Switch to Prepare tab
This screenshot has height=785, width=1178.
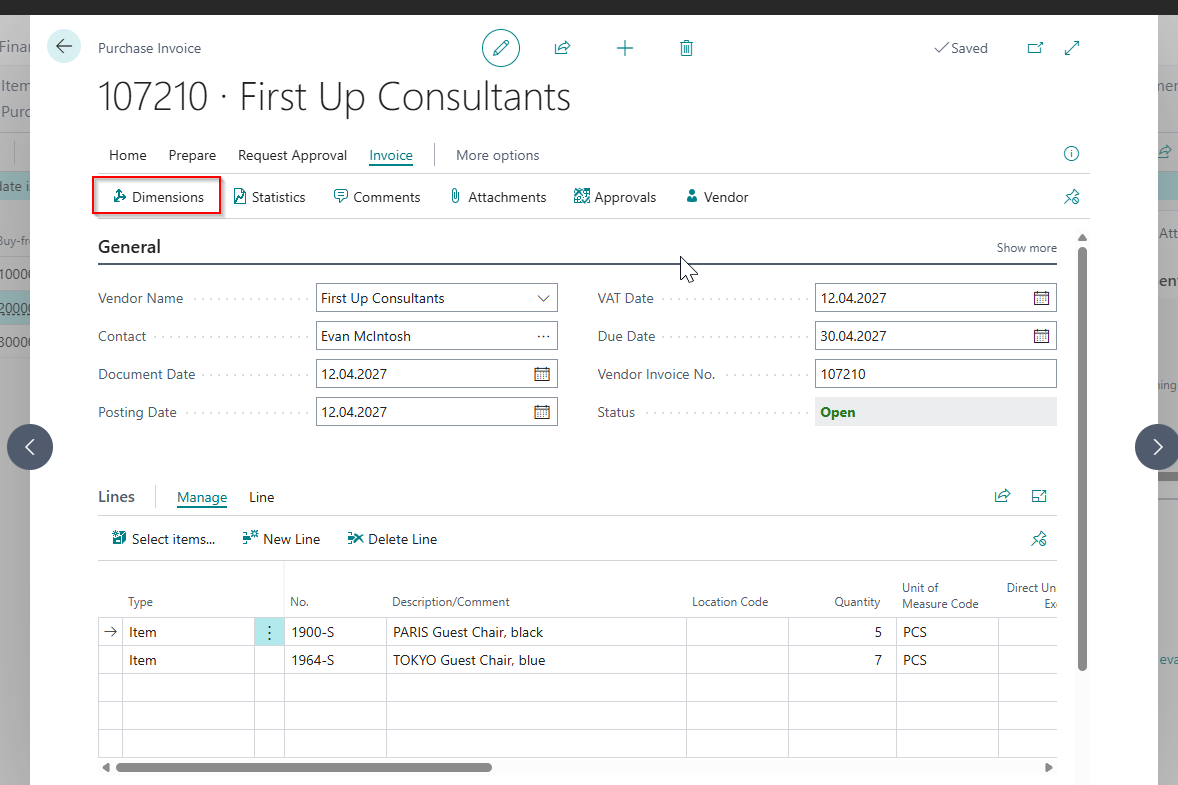(192, 155)
